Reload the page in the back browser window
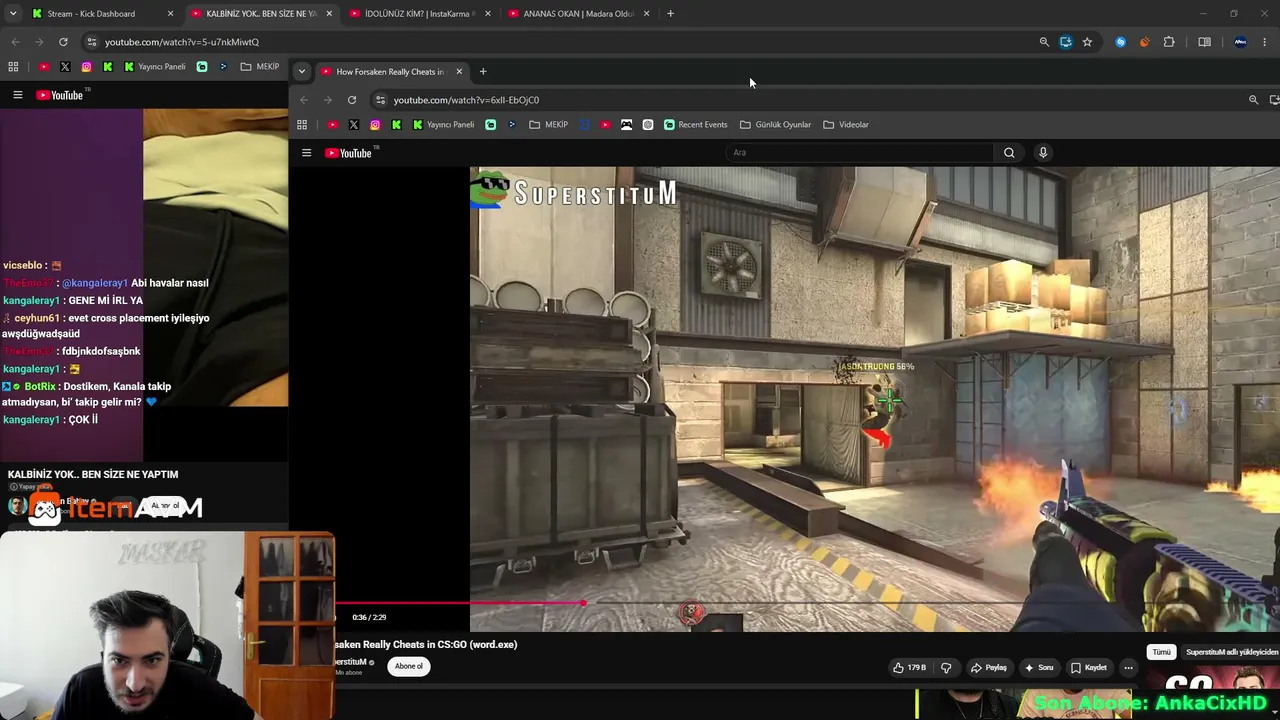The image size is (1280, 720). click(x=63, y=42)
